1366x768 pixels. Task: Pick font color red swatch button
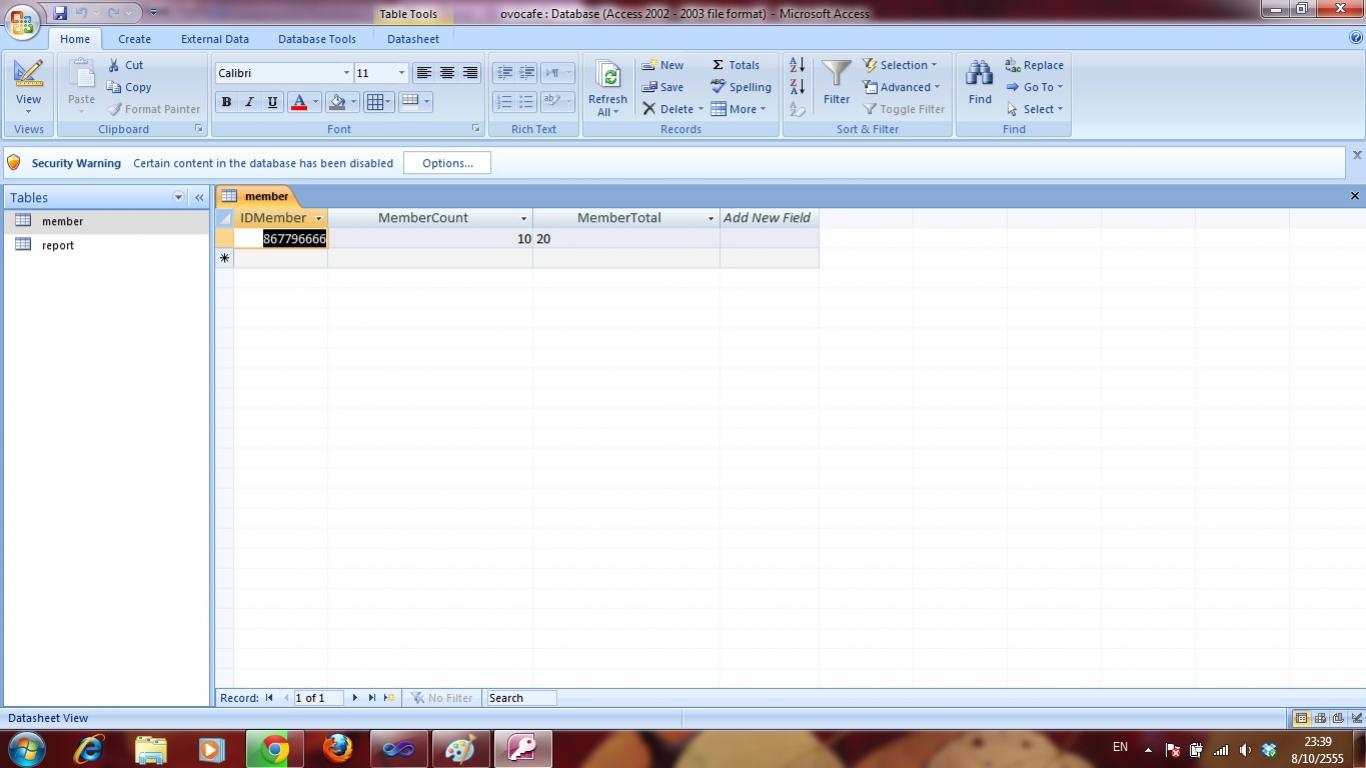tap(298, 102)
